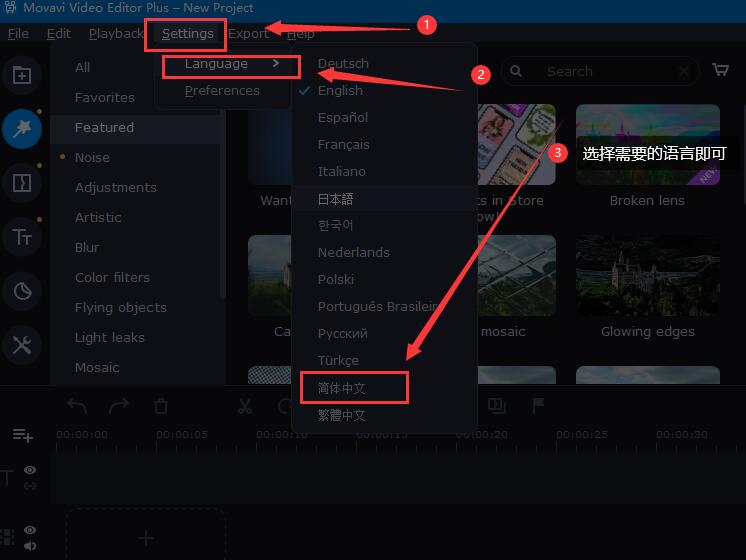Viewport: 746px width, 560px height.
Task: Select the Filters magic wand icon
Action: click(x=22, y=129)
